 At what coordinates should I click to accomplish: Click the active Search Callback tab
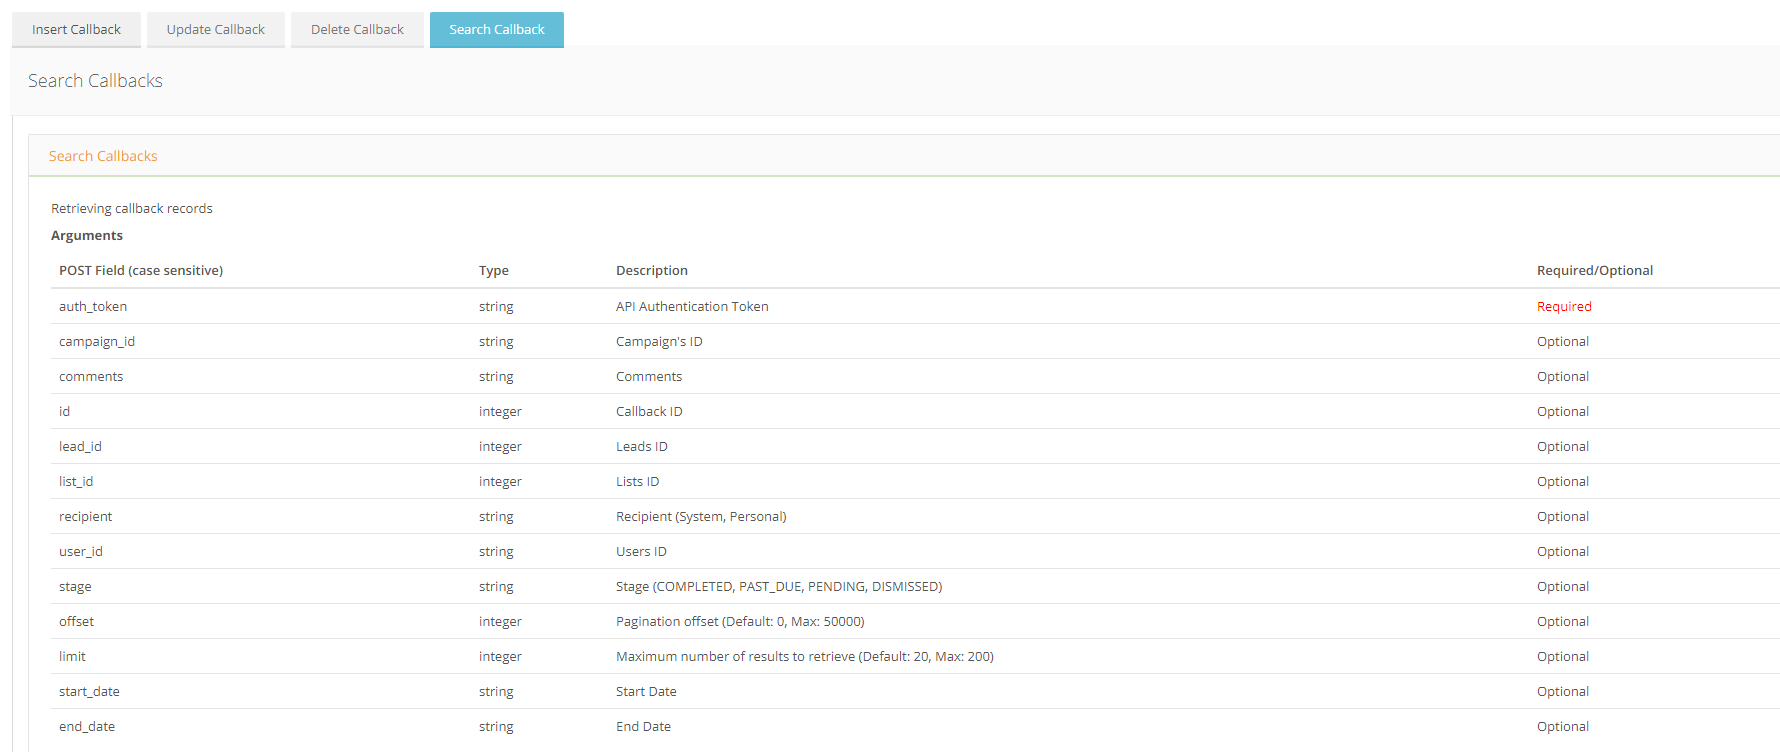click(497, 30)
